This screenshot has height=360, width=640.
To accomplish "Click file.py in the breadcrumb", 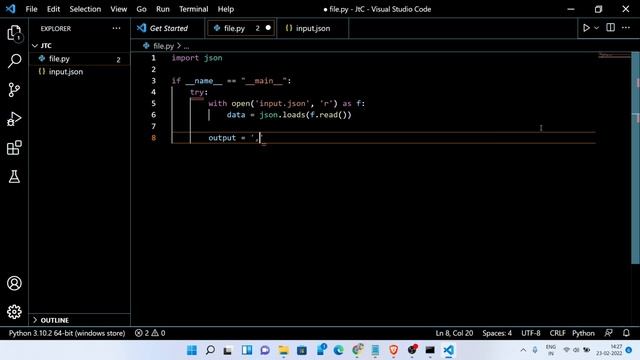I will 163,46.
